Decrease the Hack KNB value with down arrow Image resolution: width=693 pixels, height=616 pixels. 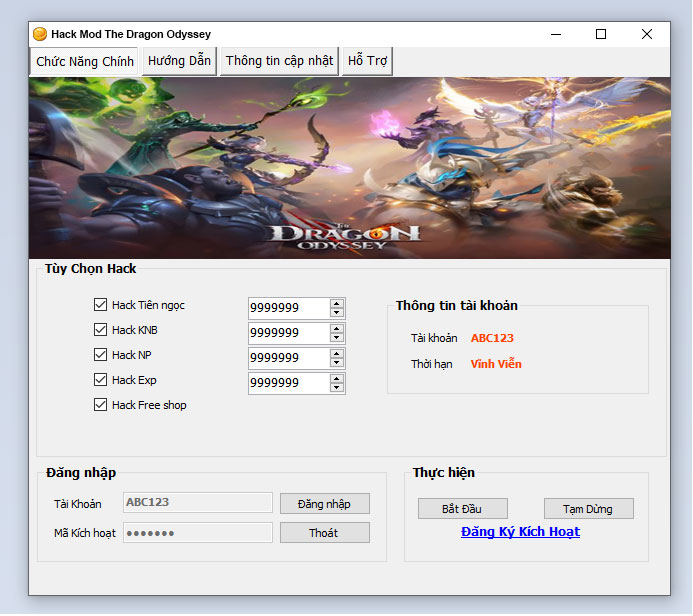[337, 338]
